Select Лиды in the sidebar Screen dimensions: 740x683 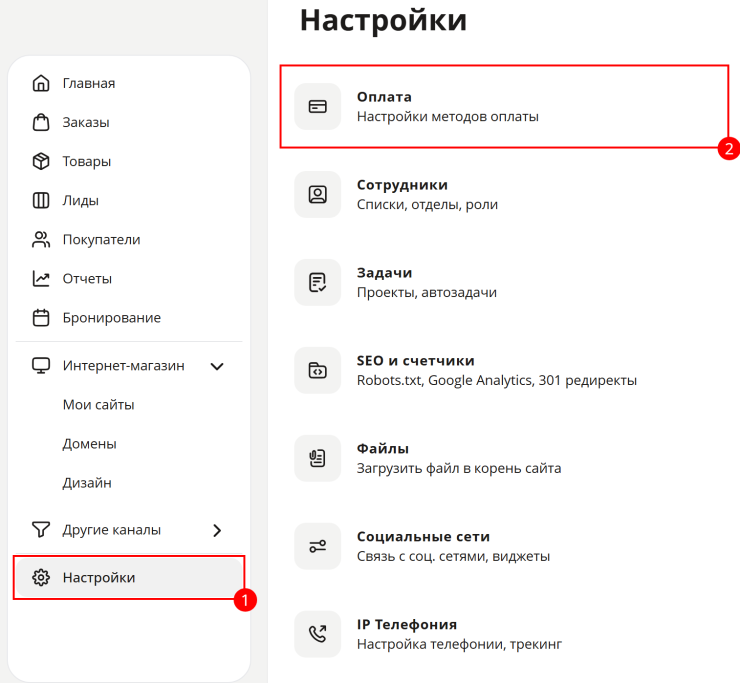tap(81, 201)
